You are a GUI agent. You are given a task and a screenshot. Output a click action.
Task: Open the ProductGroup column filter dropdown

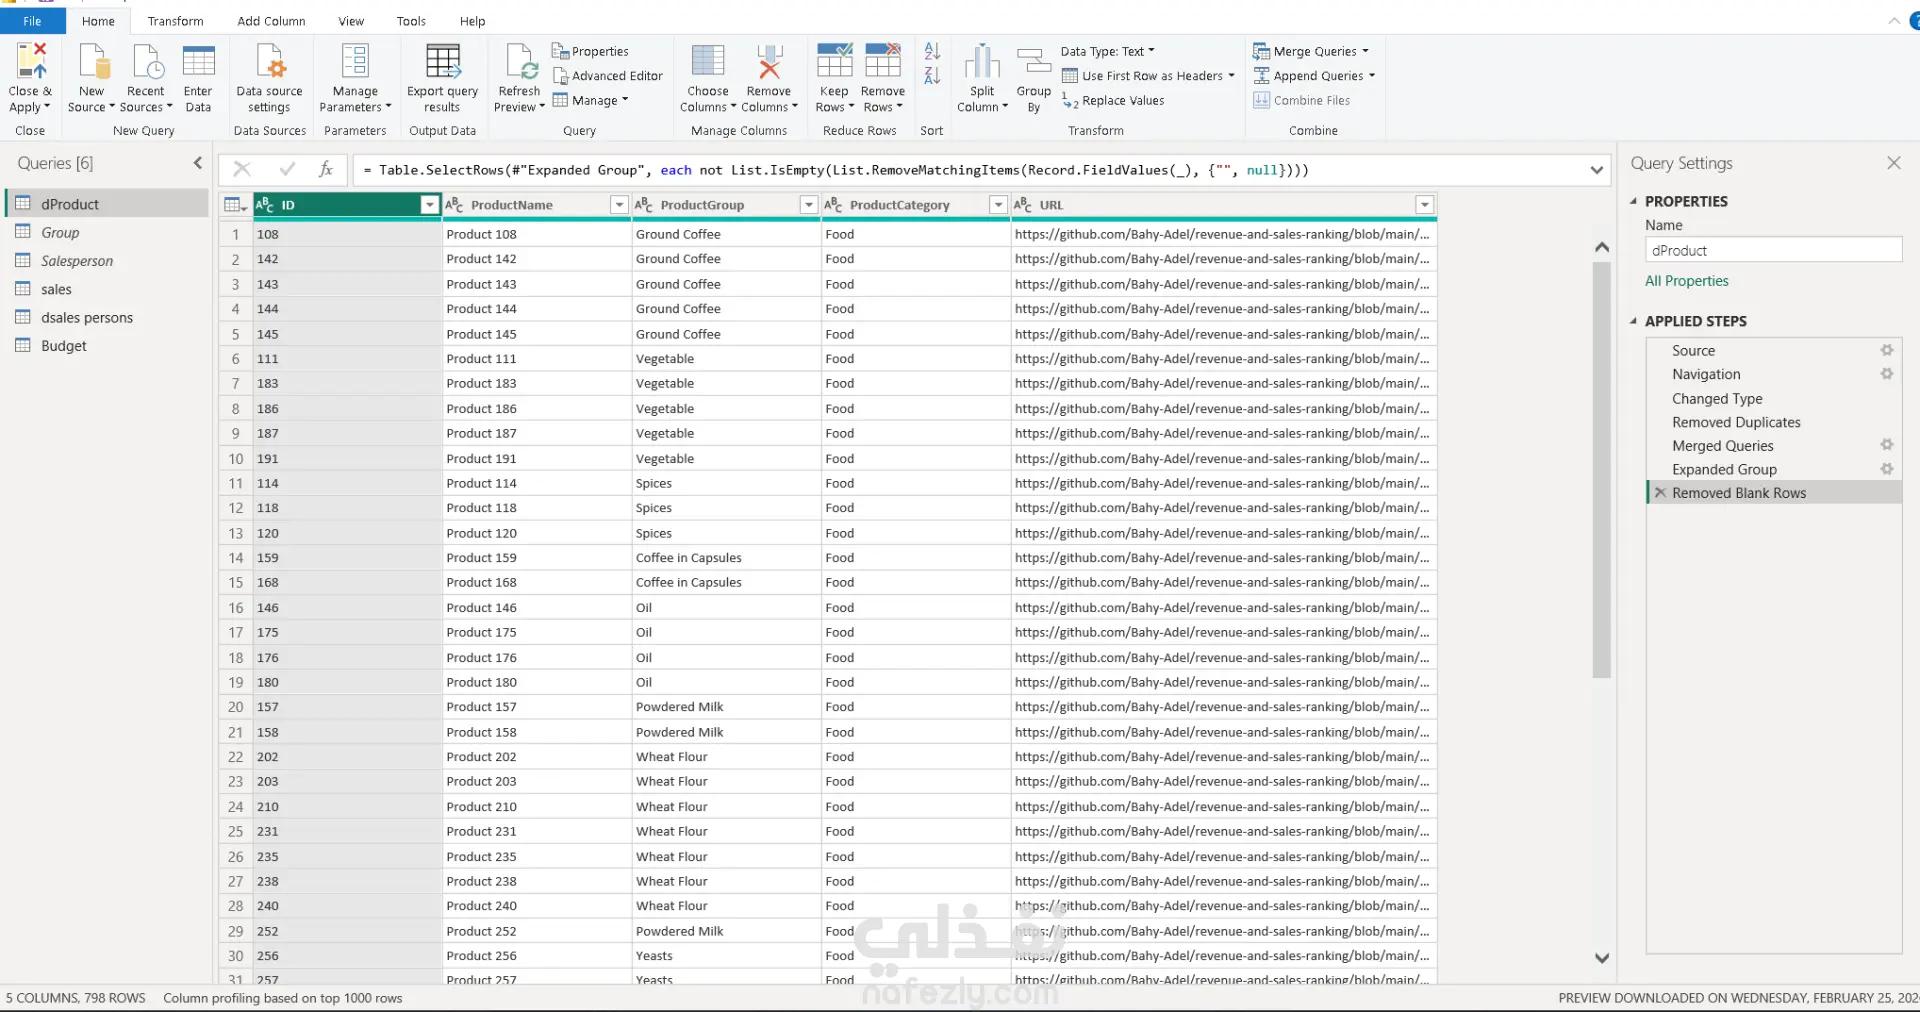coord(809,205)
